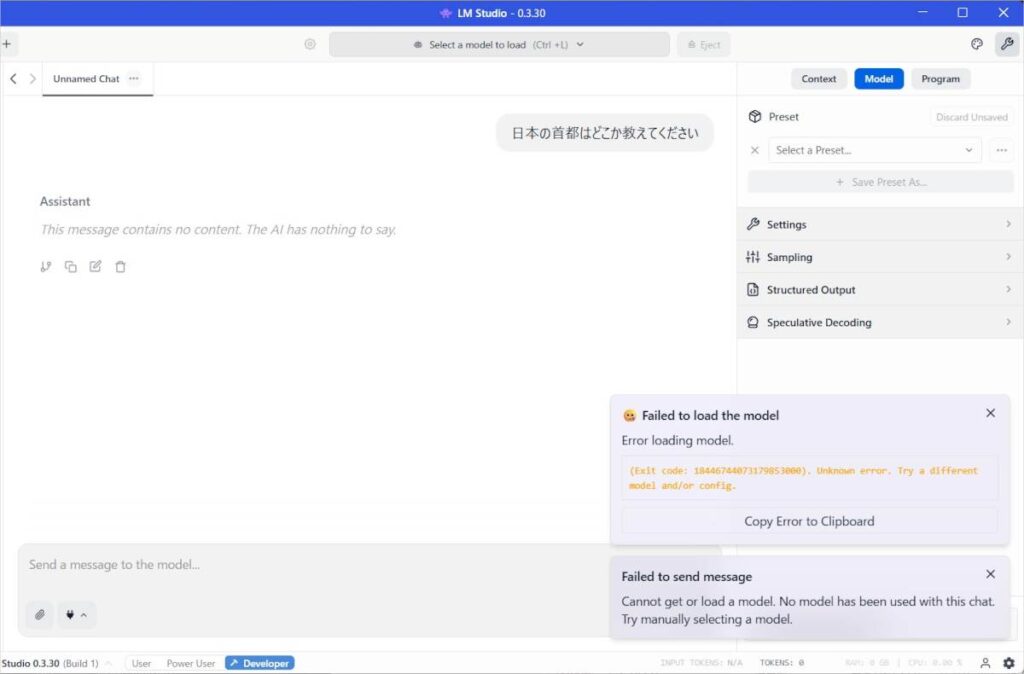Screen dimensions: 1024x674
Task: Click the paperclip attach file icon
Action: pyautogui.click(x=40, y=614)
